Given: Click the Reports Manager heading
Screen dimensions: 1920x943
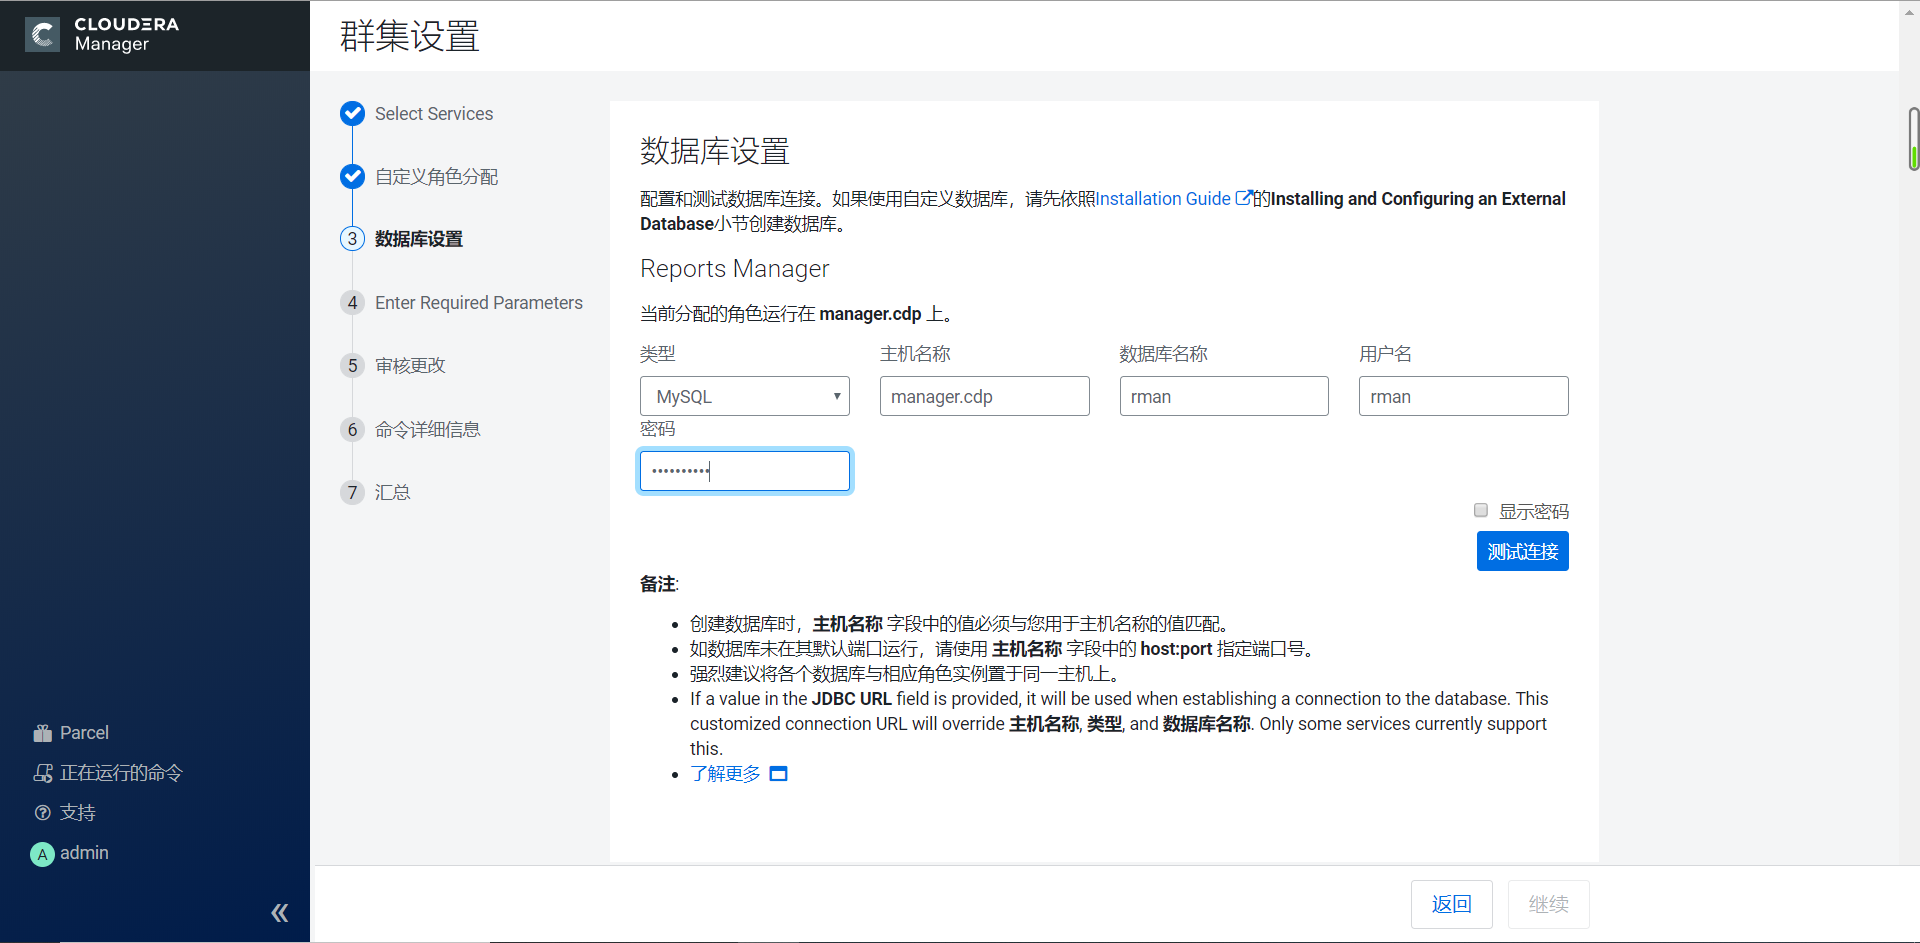Looking at the screenshot, I should point(735,269).
